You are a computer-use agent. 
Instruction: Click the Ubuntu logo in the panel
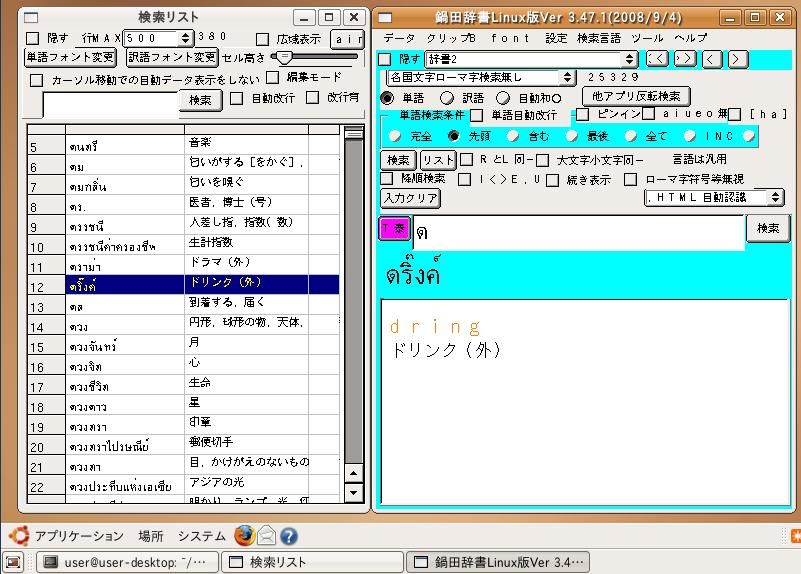[19, 536]
